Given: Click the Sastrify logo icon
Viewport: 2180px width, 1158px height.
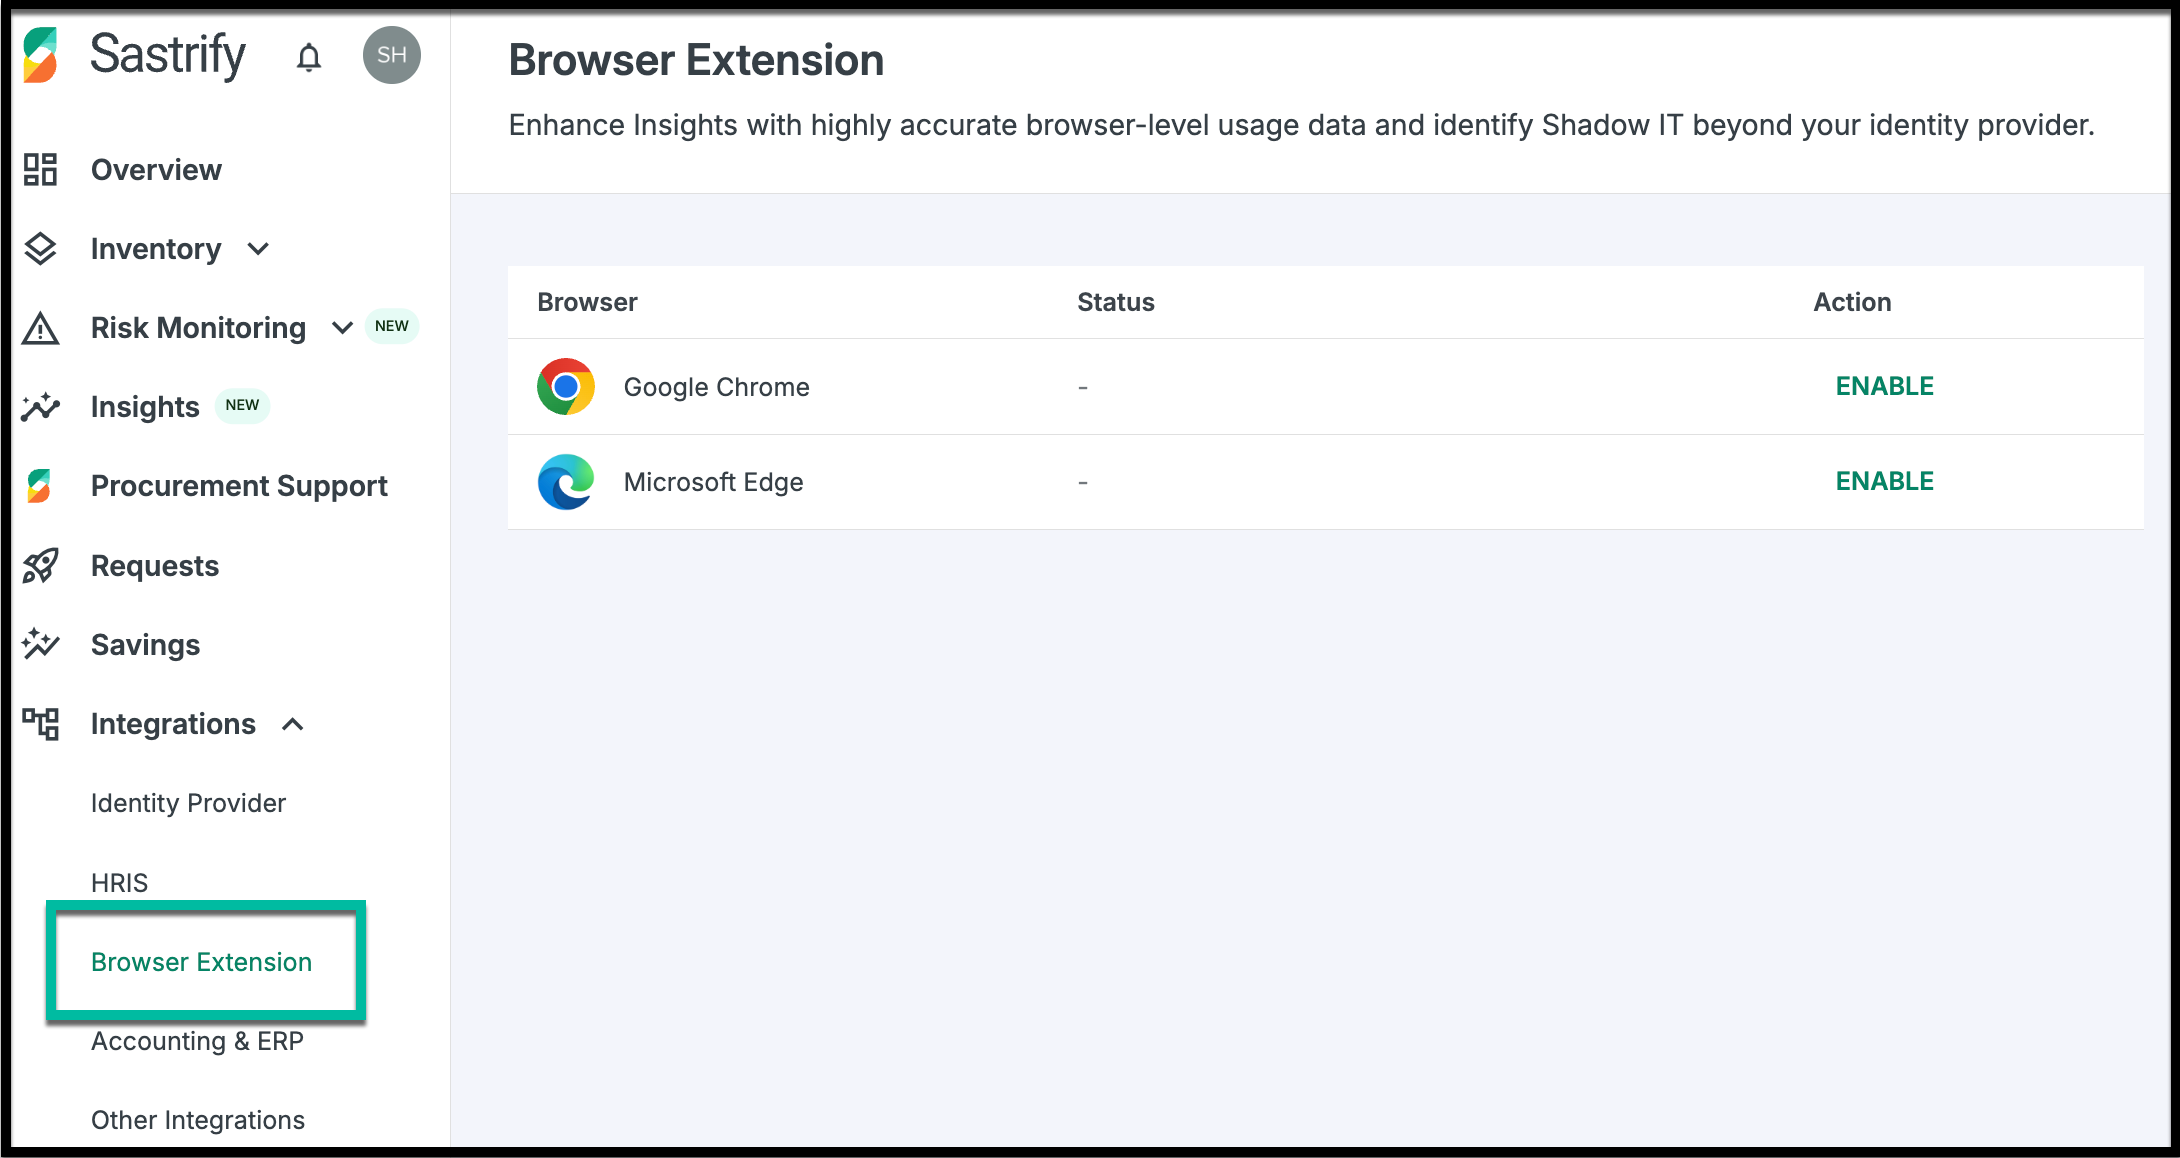Looking at the screenshot, I should tap(41, 55).
